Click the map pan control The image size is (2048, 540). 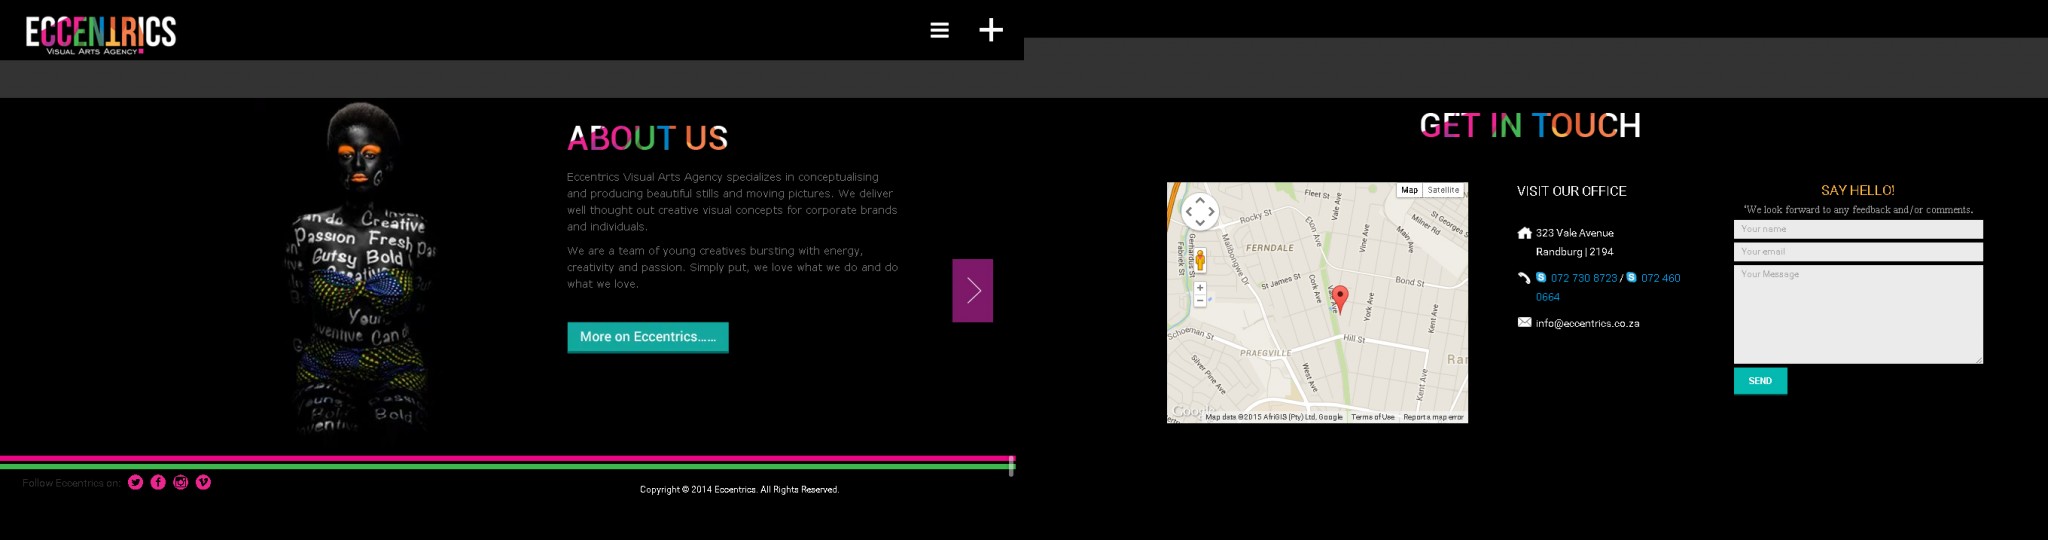coord(1200,211)
